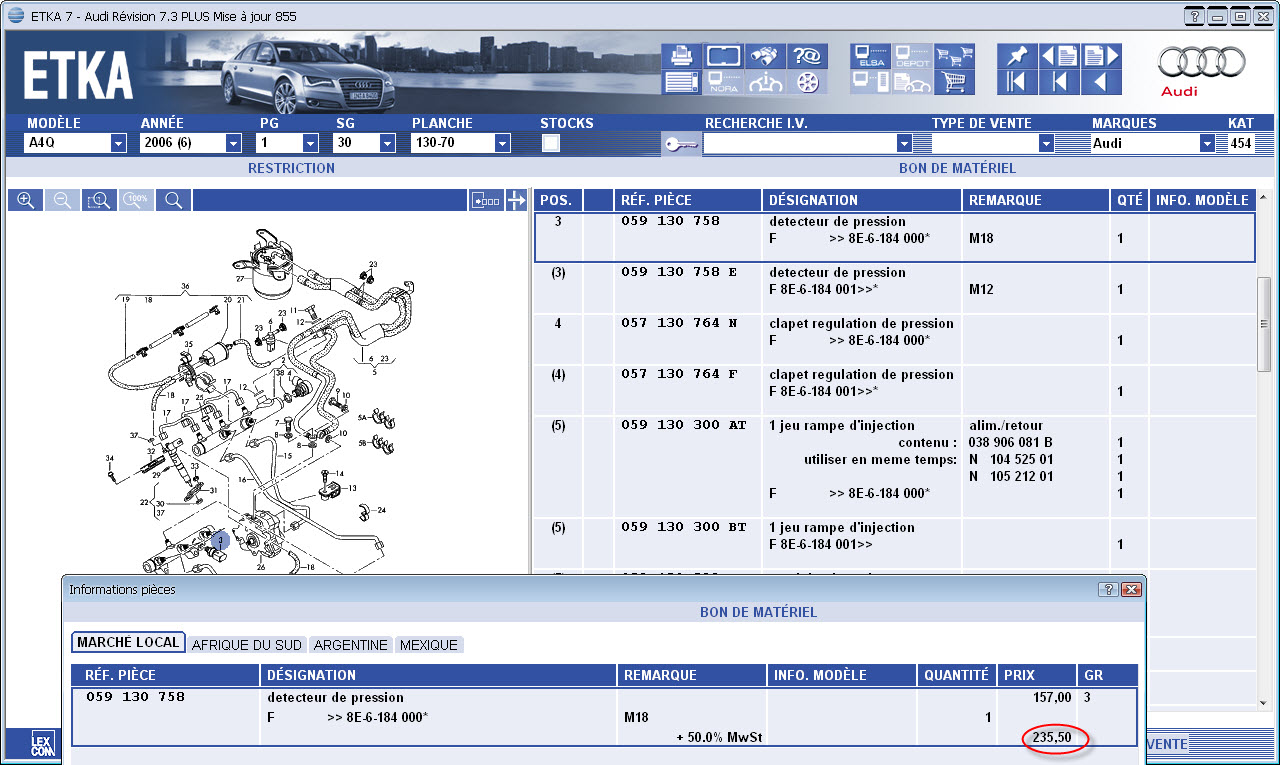Click the ?@ help icon
Viewport: 1280px width, 765px height.
click(x=805, y=56)
